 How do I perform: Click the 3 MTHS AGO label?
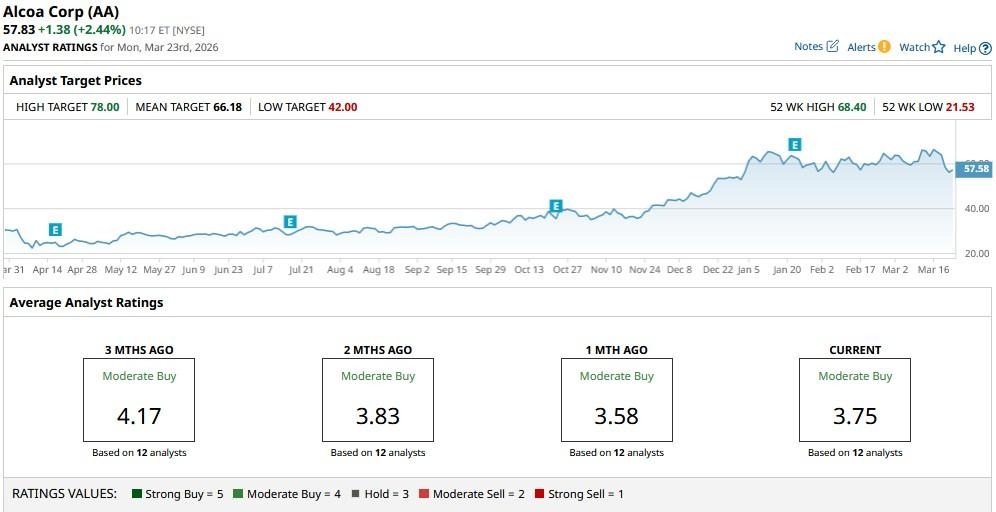139,350
